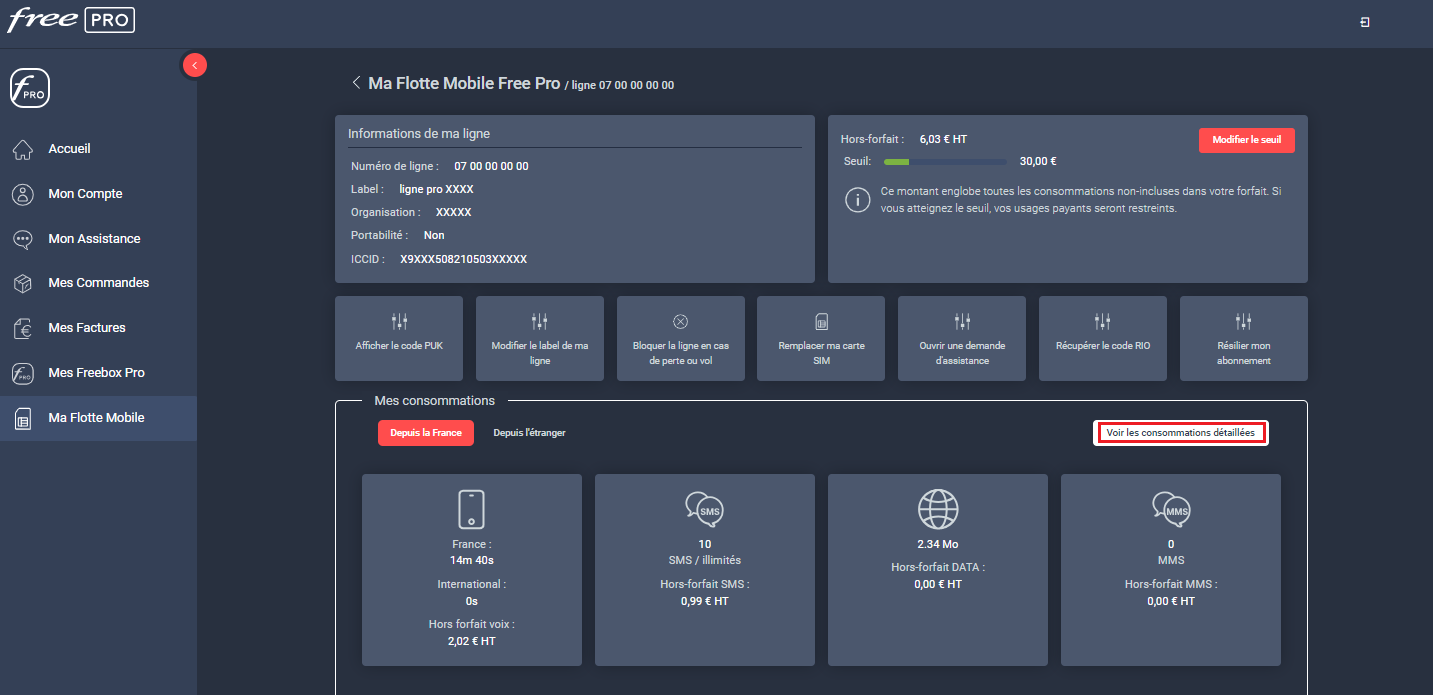1433x695 pixels.
Task: Click the Mes Commandes box icon
Action: [x=22, y=283]
